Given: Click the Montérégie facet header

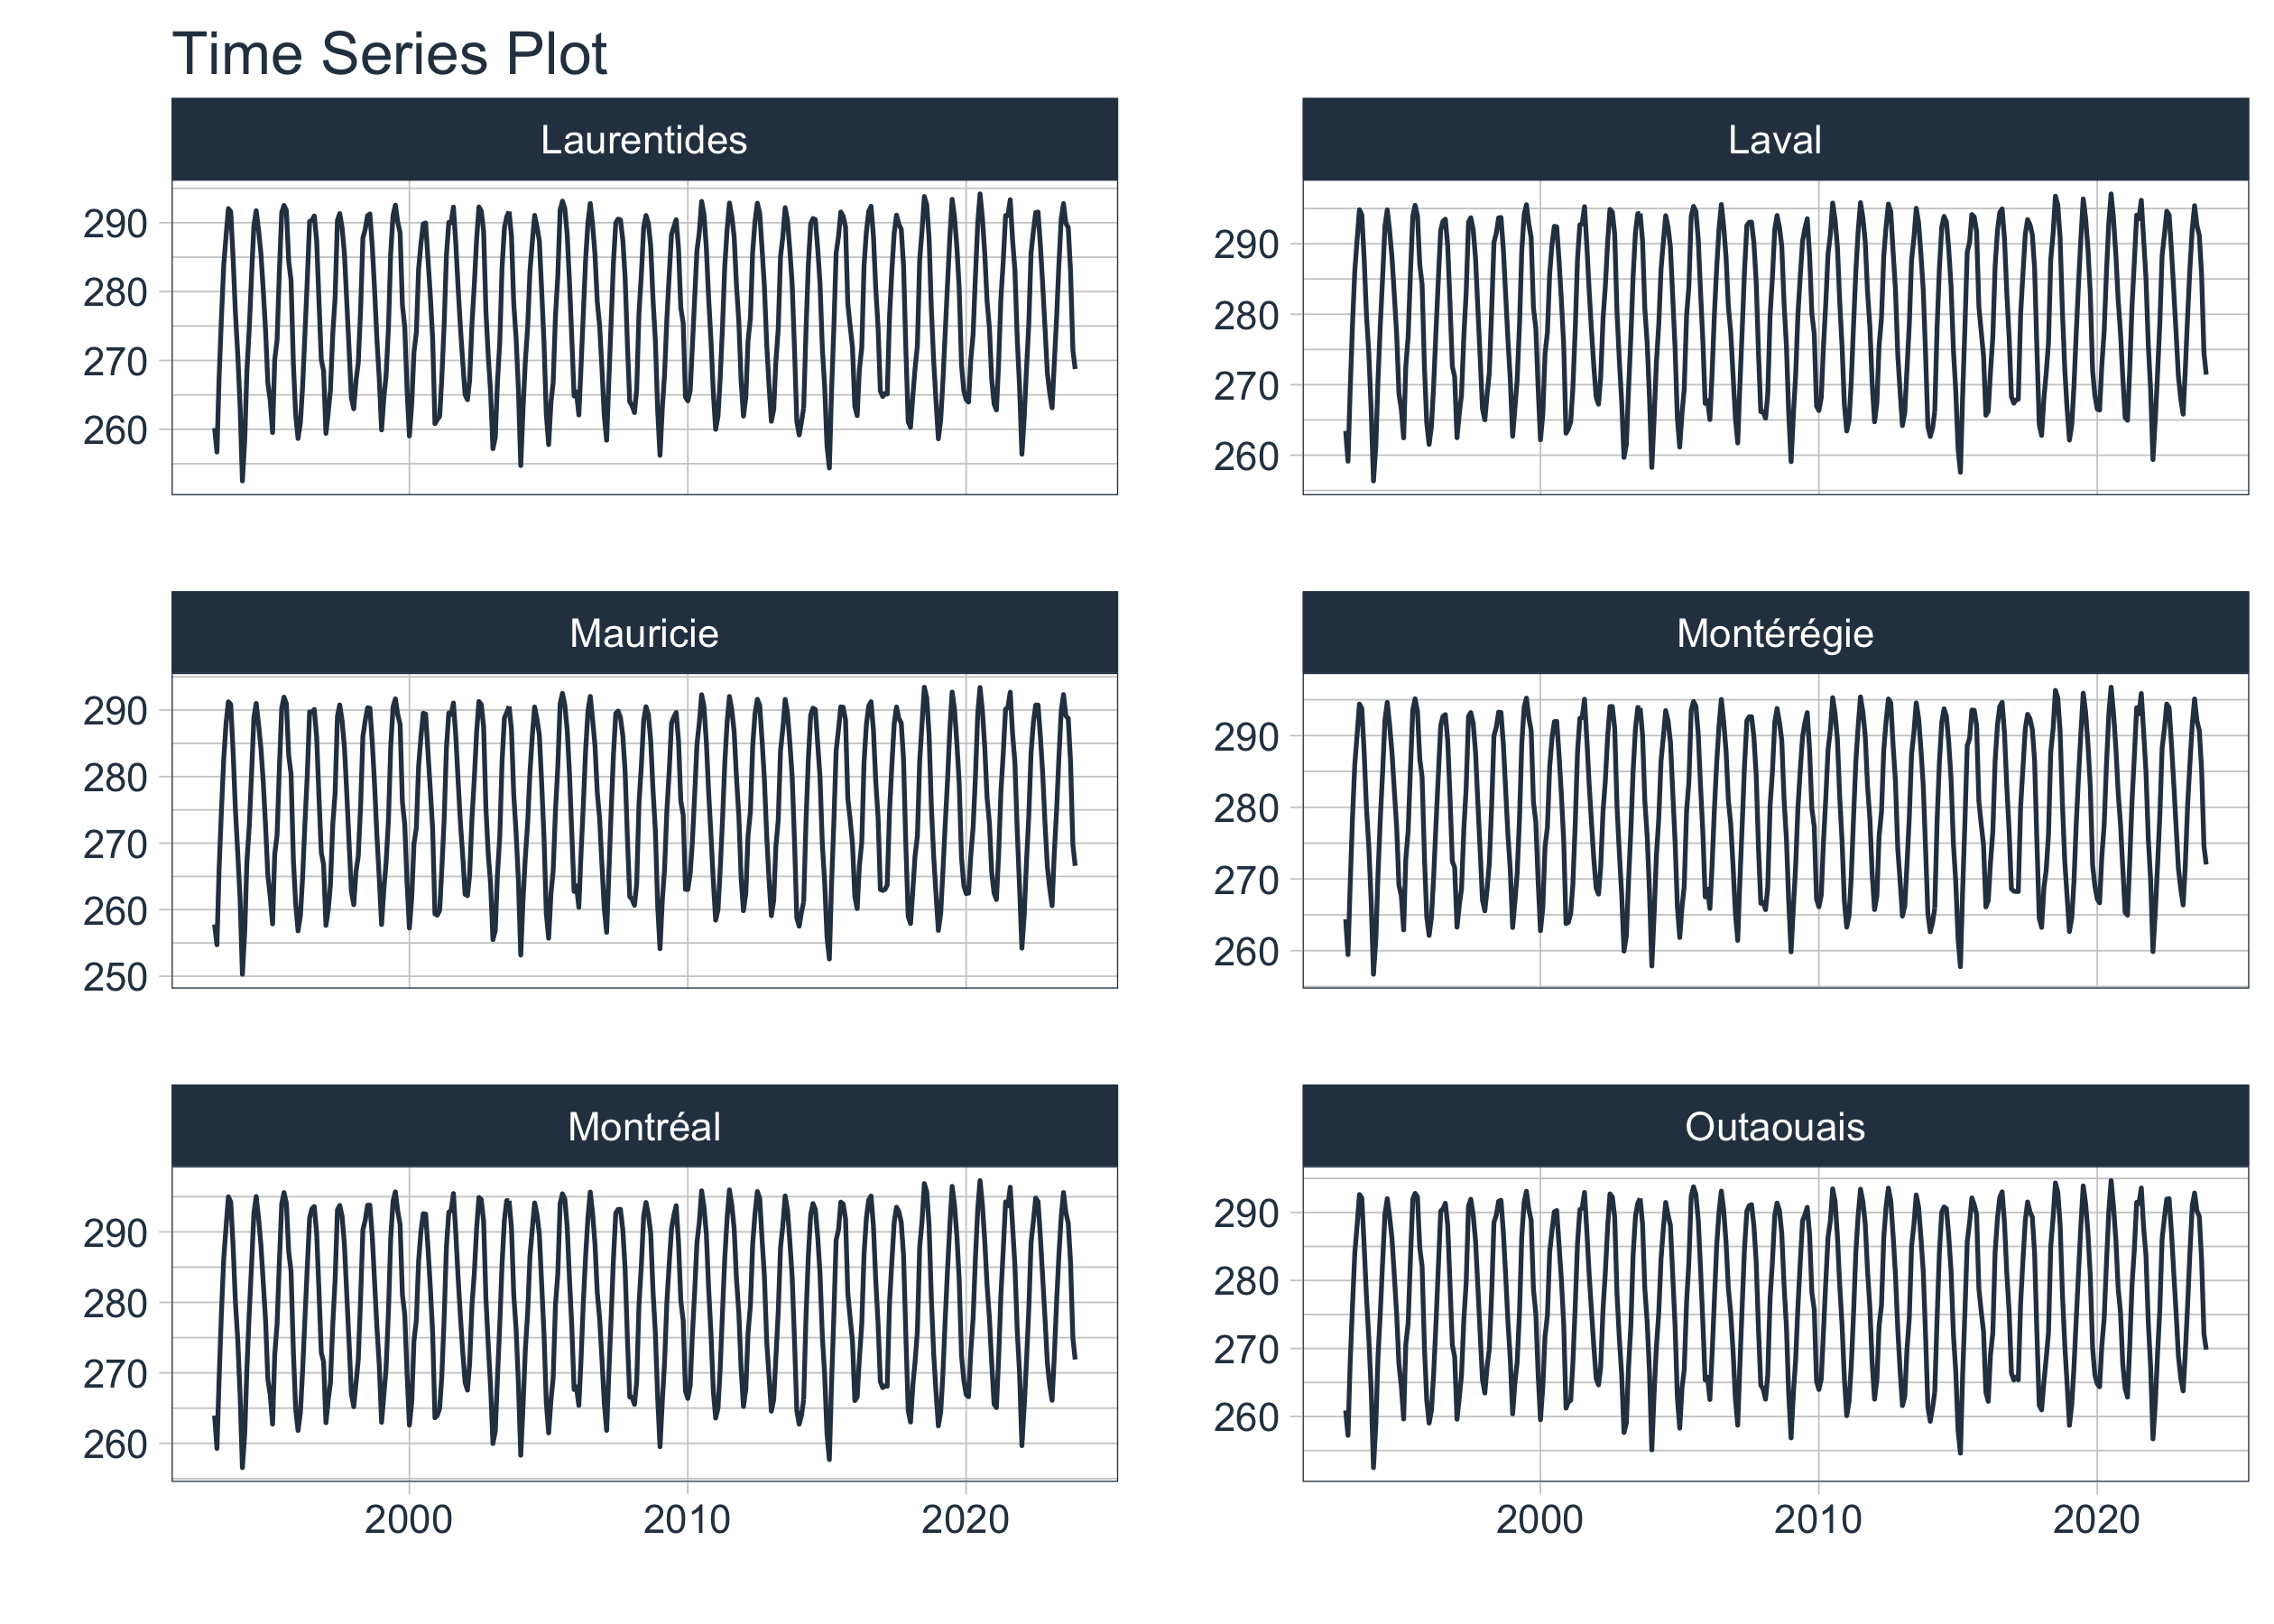Looking at the screenshot, I should (1775, 632).
